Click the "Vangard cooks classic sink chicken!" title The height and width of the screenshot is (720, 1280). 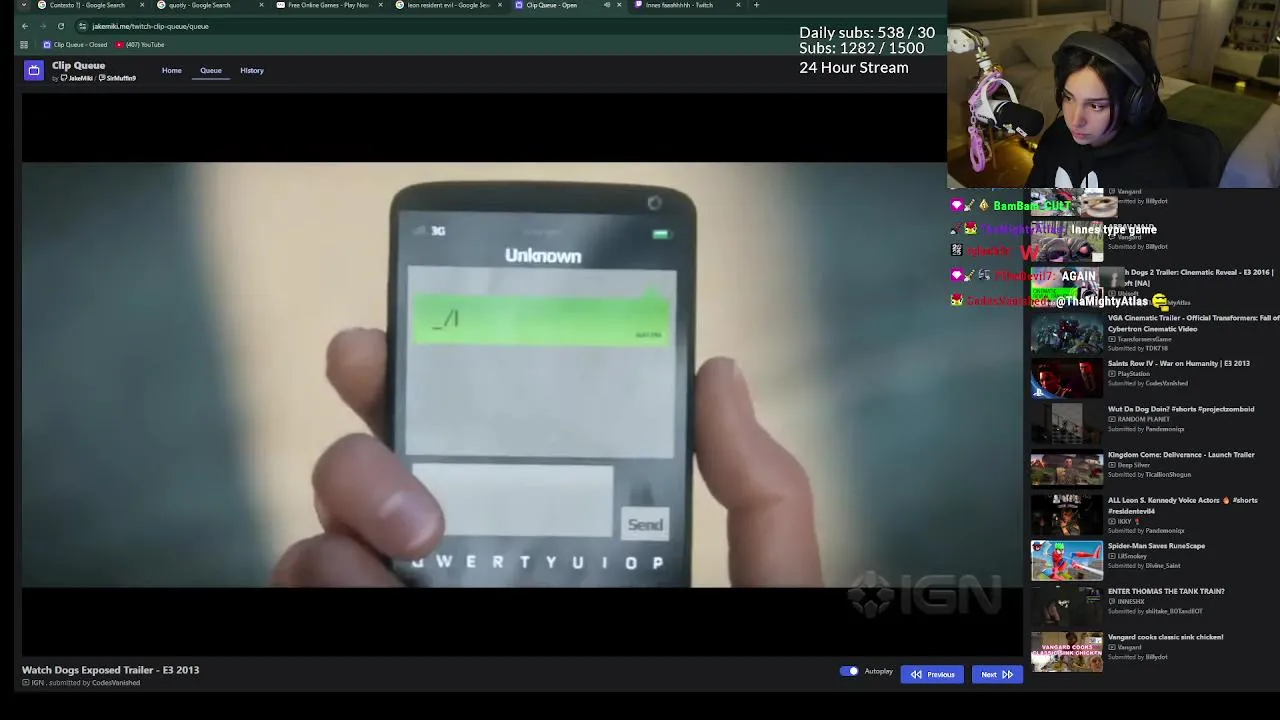(x=1165, y=637)
